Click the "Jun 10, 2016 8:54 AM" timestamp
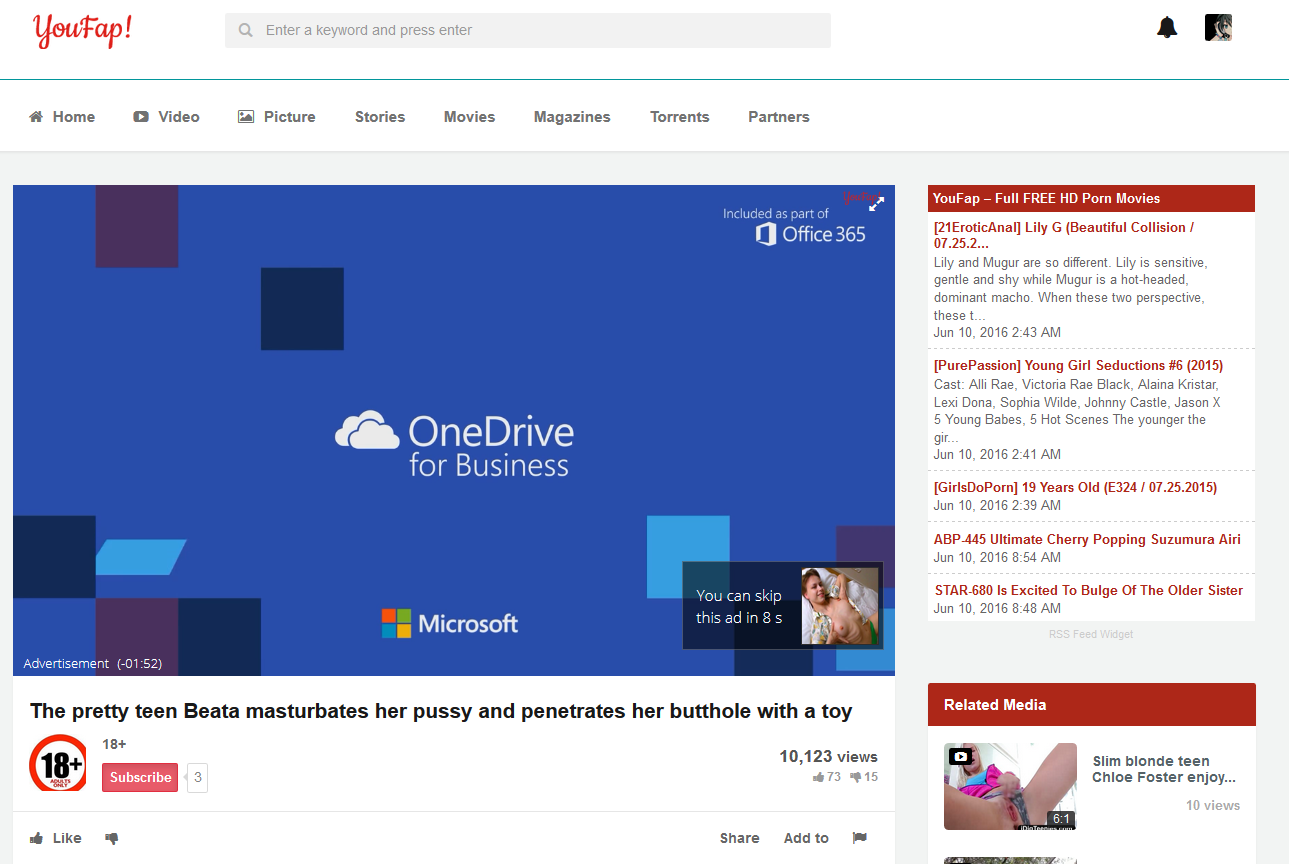Viewport: 1289px width, 864px height. click(997, 557)
